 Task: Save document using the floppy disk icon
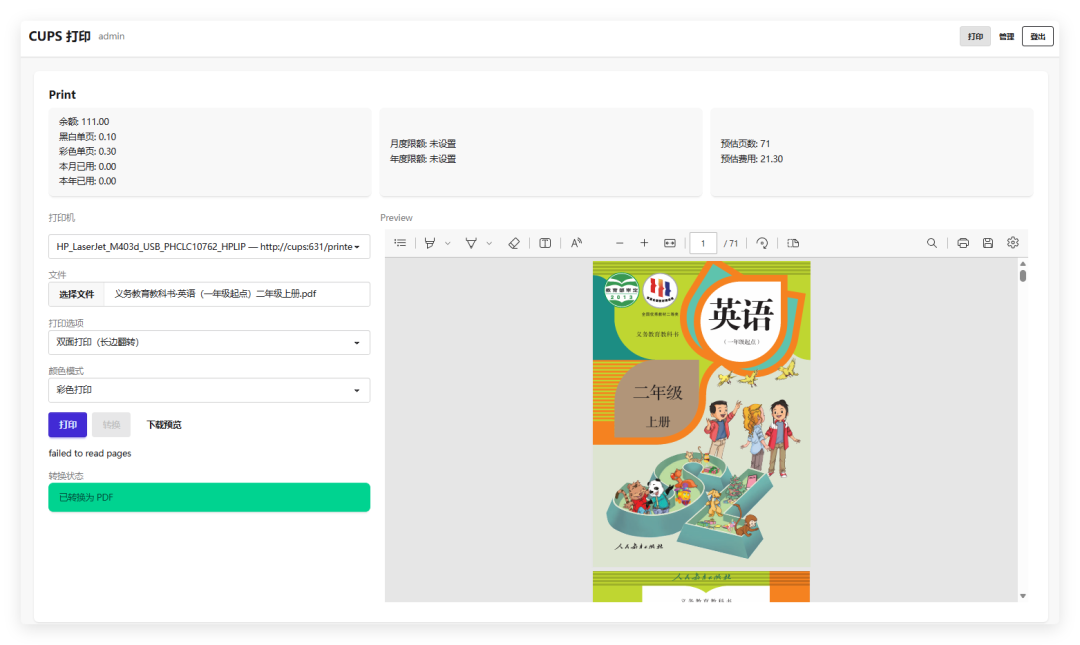pos(988,243)
